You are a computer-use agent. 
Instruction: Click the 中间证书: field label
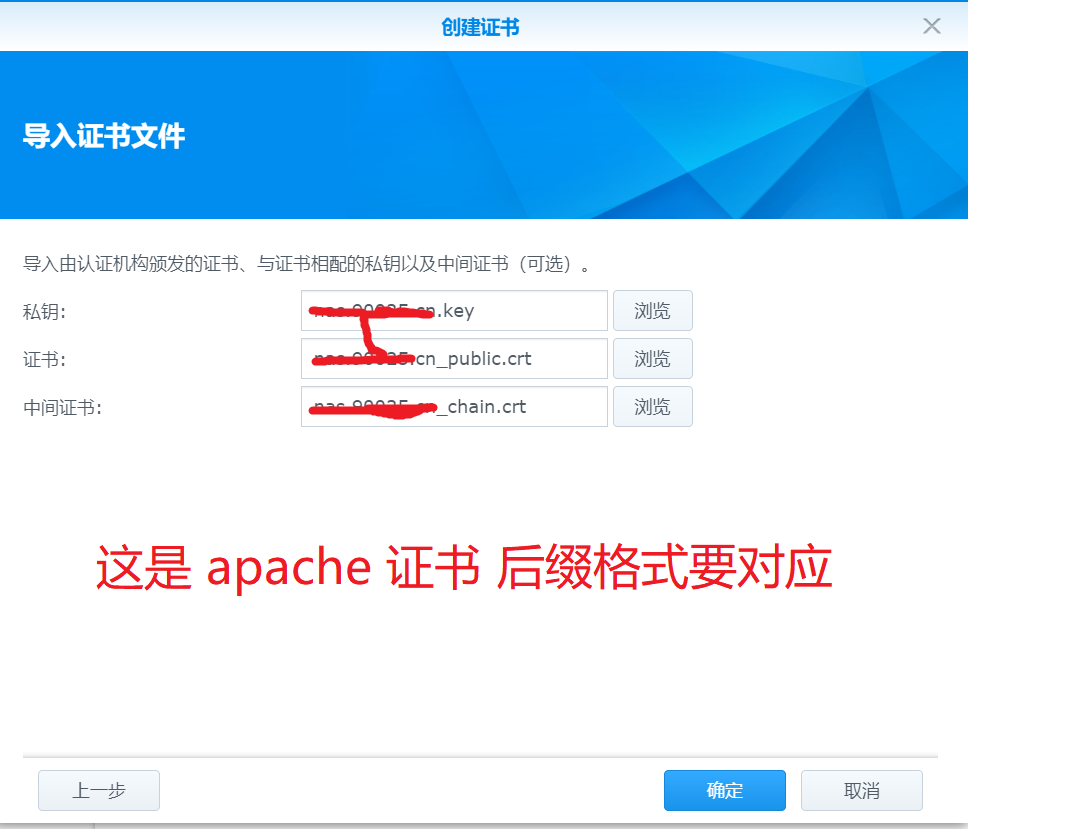pyautogui.click(x=62, y=408)
